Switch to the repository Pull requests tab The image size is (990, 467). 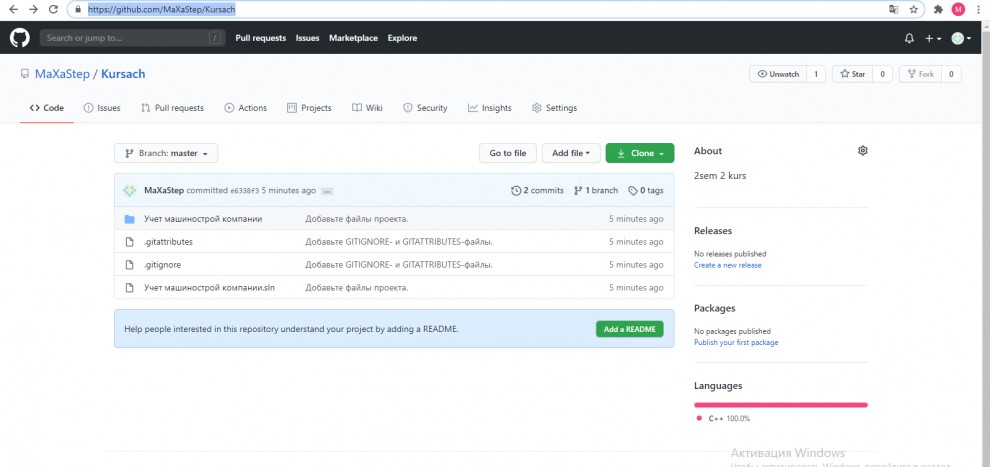(172, 108)
